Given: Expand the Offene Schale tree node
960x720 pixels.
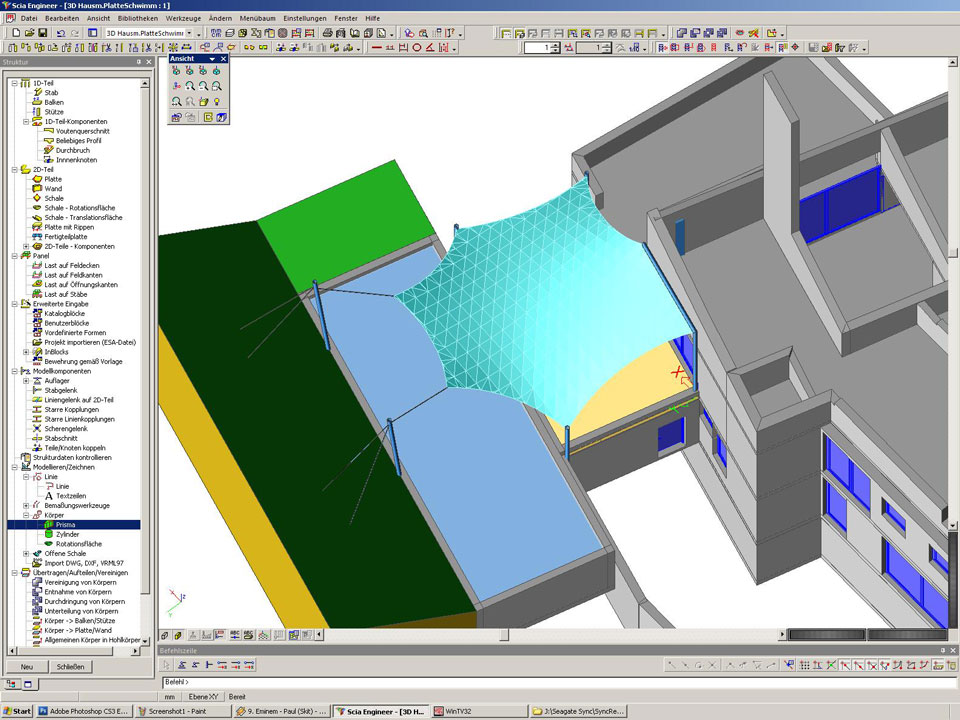Looking at the screenshot, I should pyautogui.click(x=26, y=553).
